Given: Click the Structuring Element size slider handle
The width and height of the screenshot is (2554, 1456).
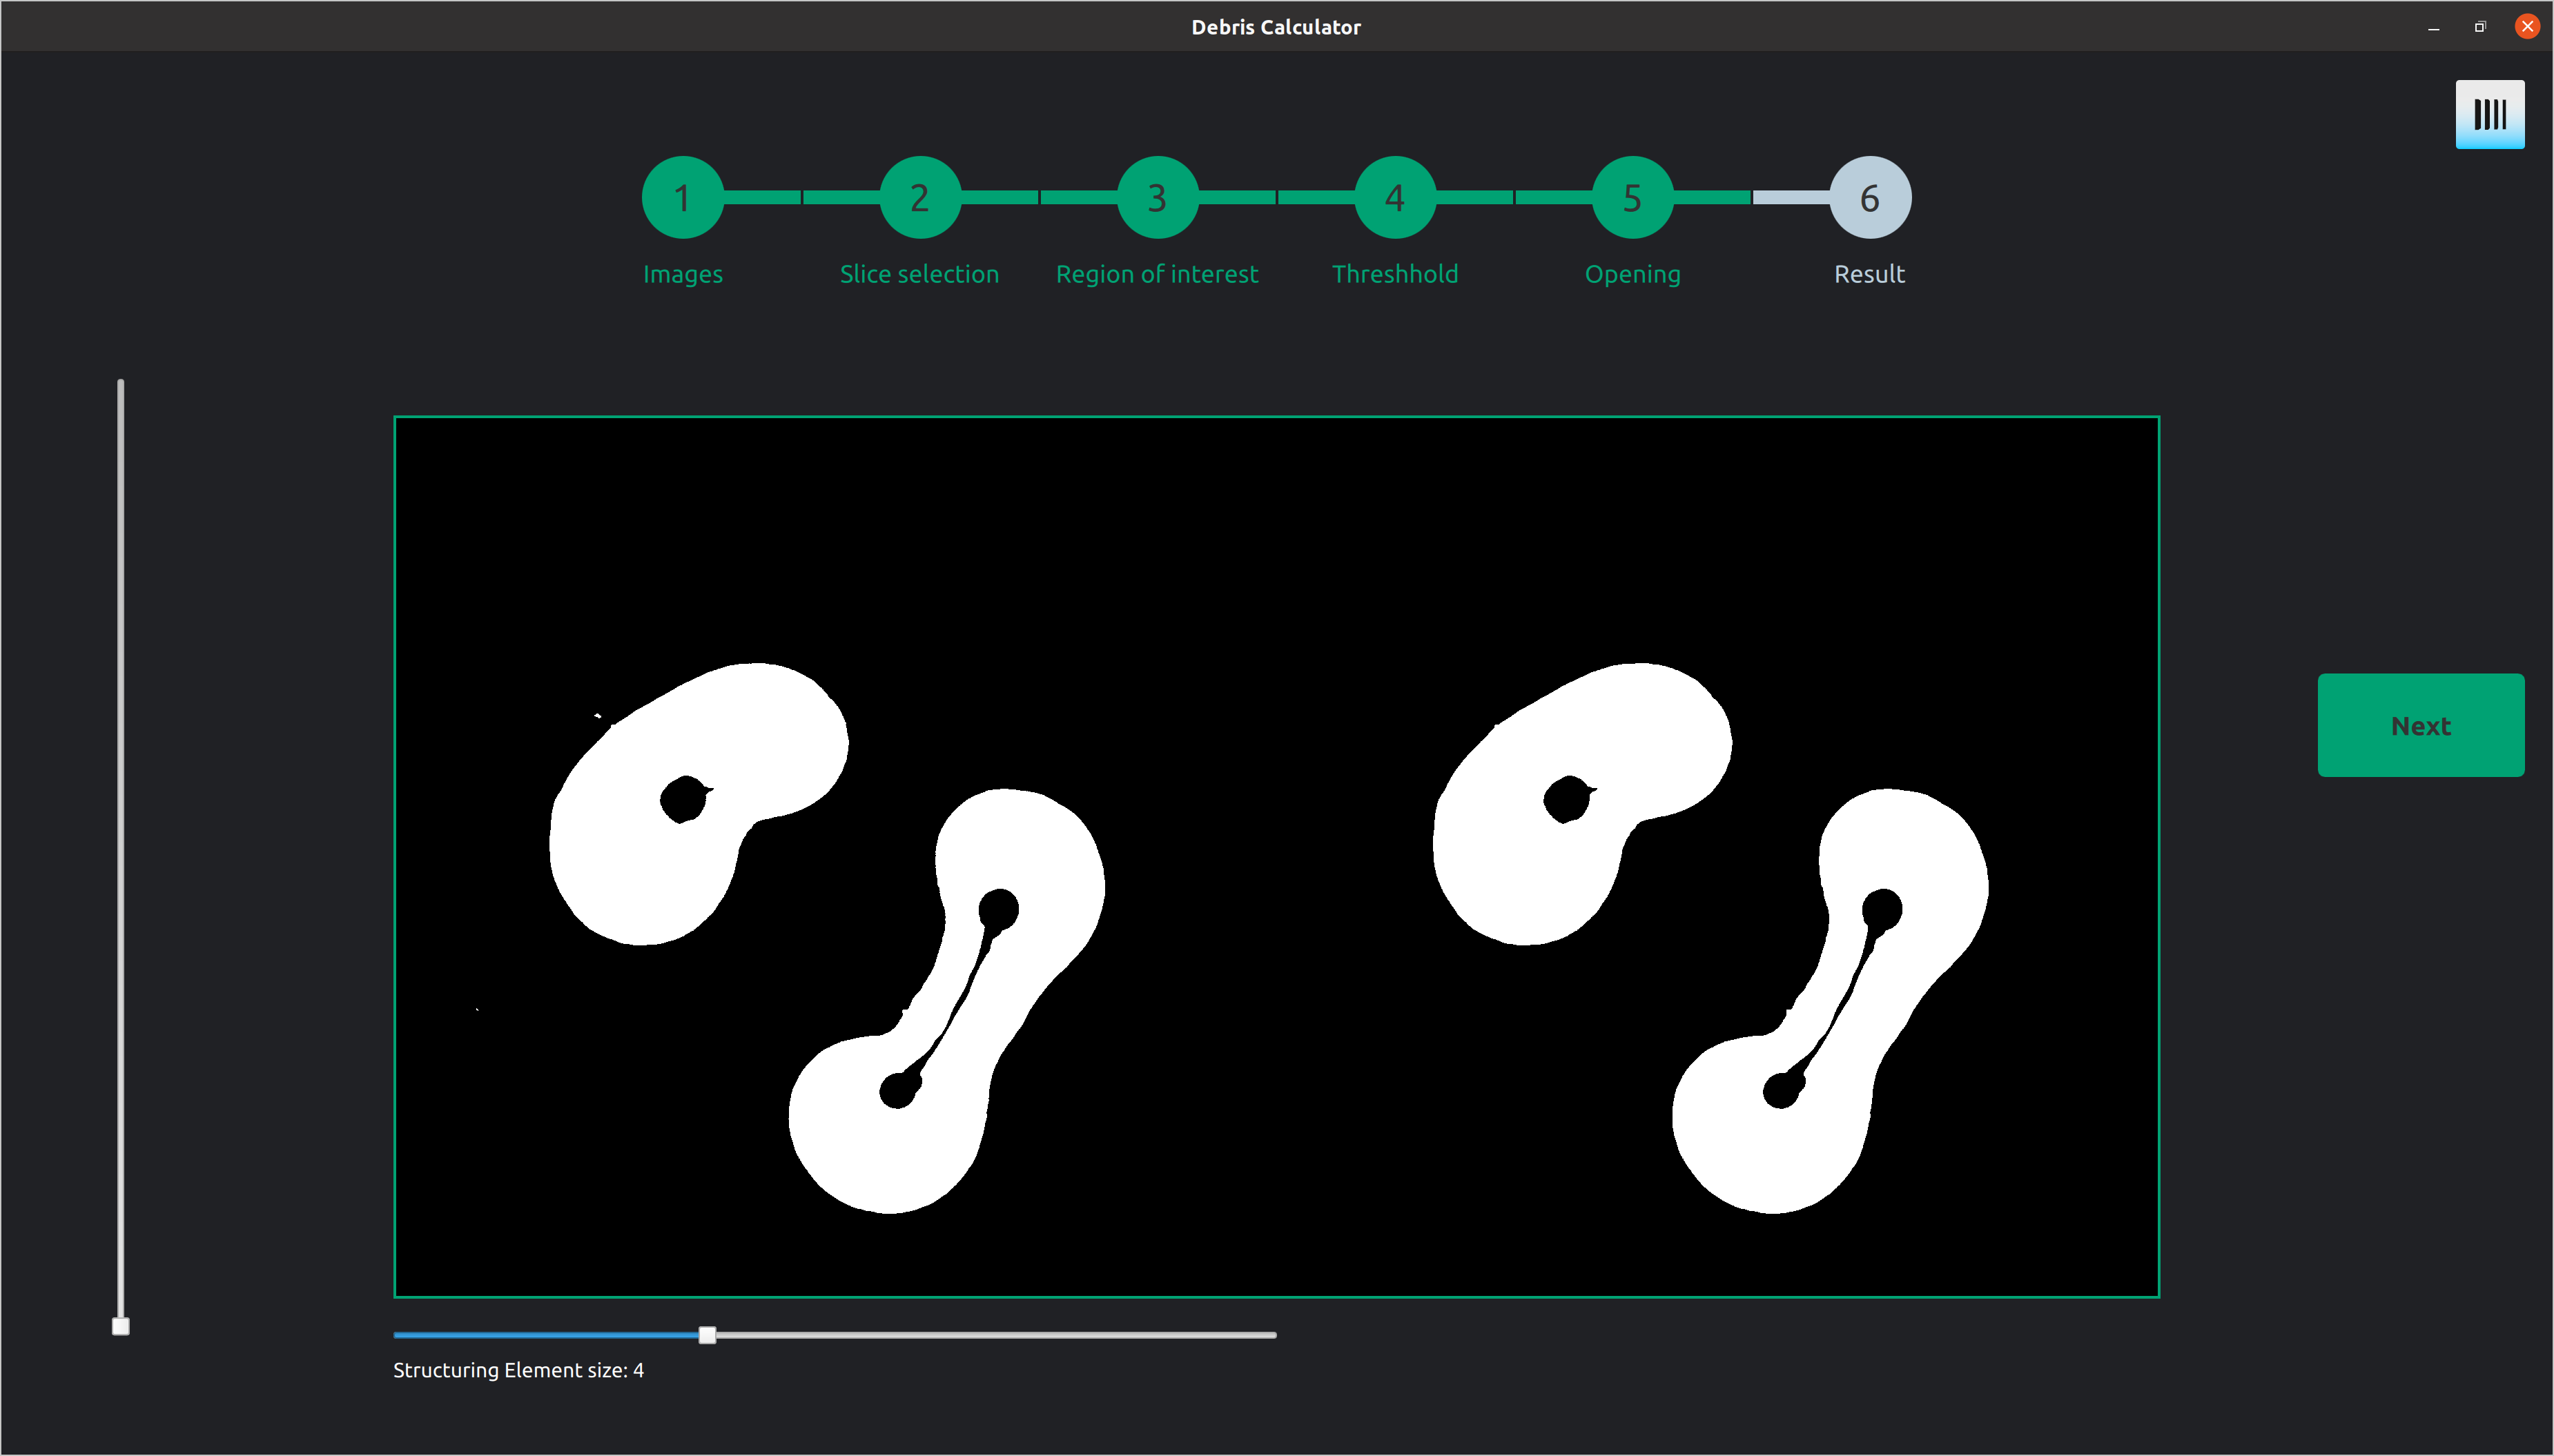Looking at the screenshot, I should 707,1334.
